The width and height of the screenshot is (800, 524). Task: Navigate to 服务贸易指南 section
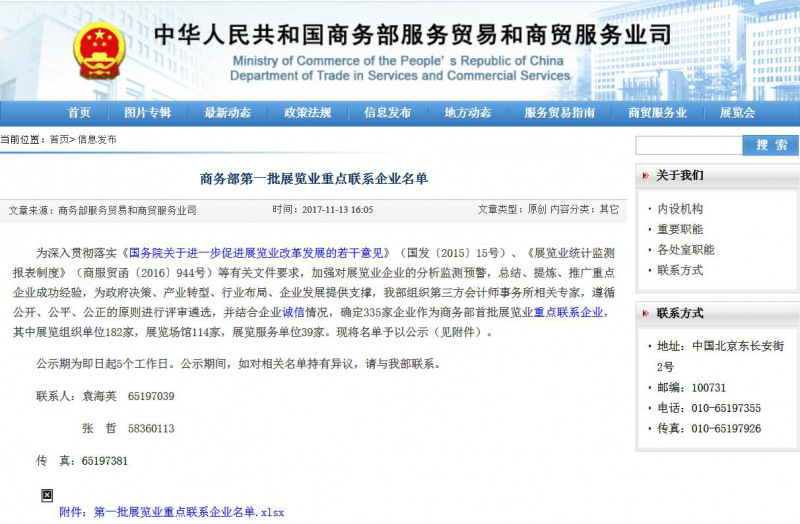click(559, 113)
